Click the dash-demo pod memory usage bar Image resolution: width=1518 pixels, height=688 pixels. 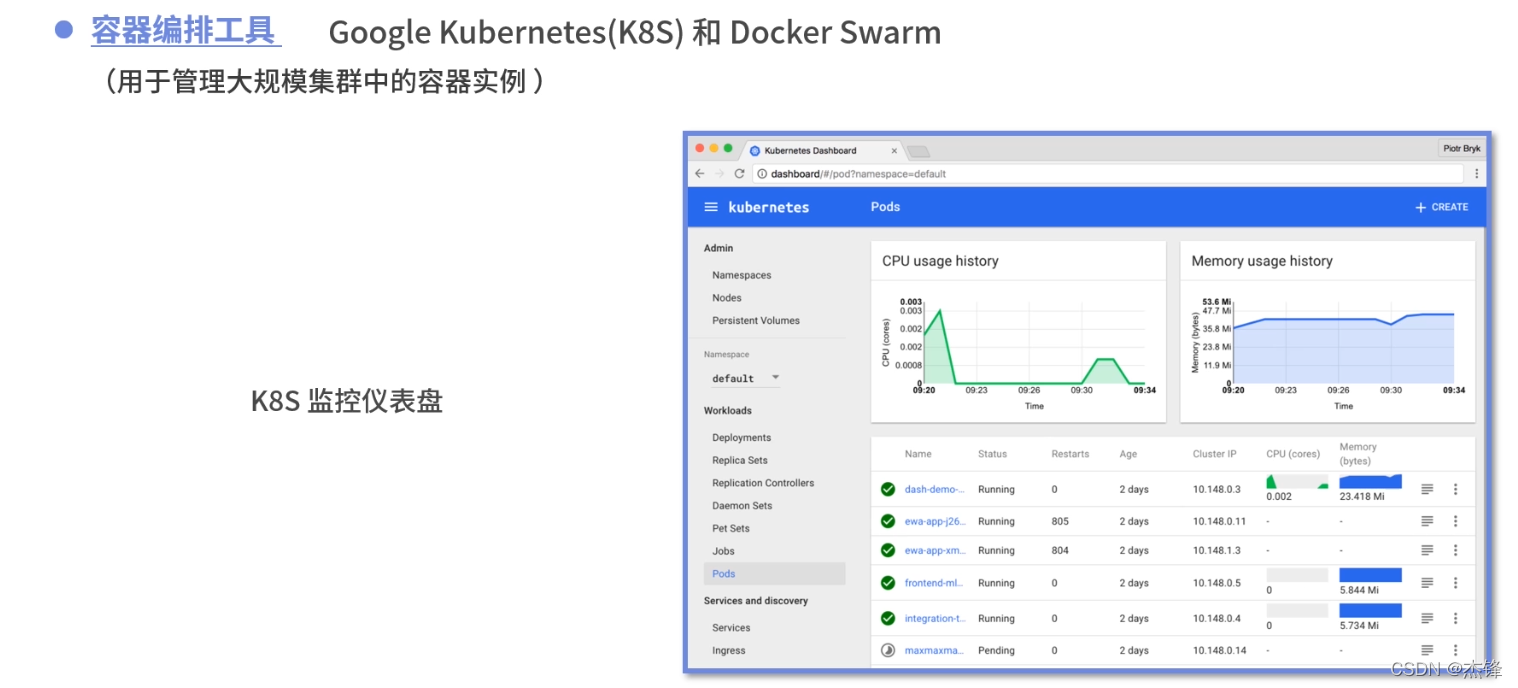[x=1370, y=481]
